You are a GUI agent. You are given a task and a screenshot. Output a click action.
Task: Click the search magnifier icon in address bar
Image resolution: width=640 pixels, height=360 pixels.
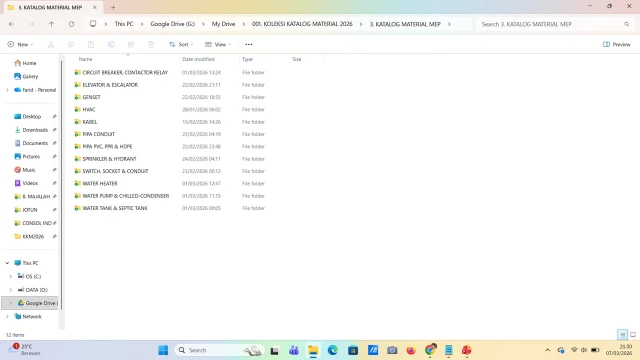627,24
